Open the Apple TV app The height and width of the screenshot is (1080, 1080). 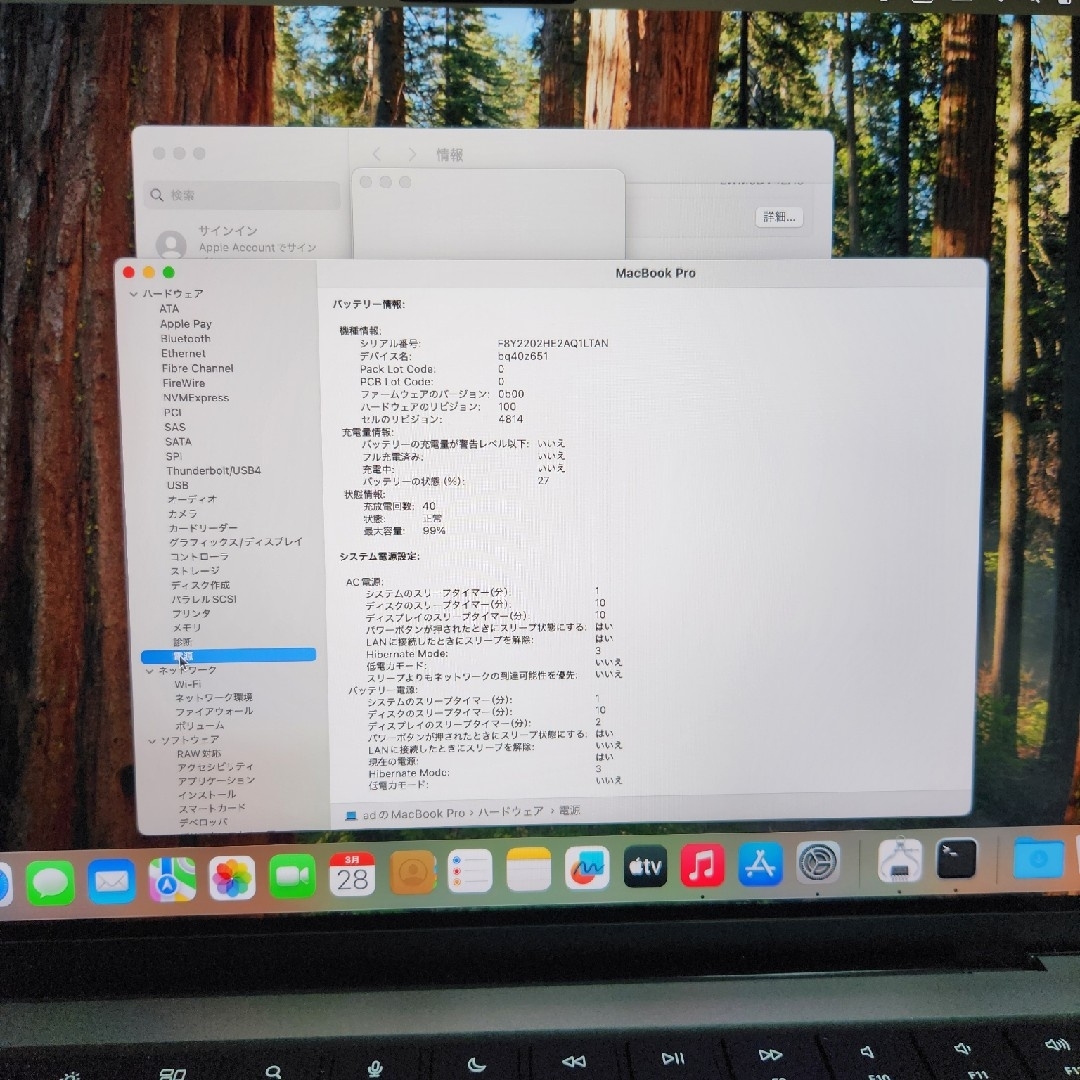645,866
